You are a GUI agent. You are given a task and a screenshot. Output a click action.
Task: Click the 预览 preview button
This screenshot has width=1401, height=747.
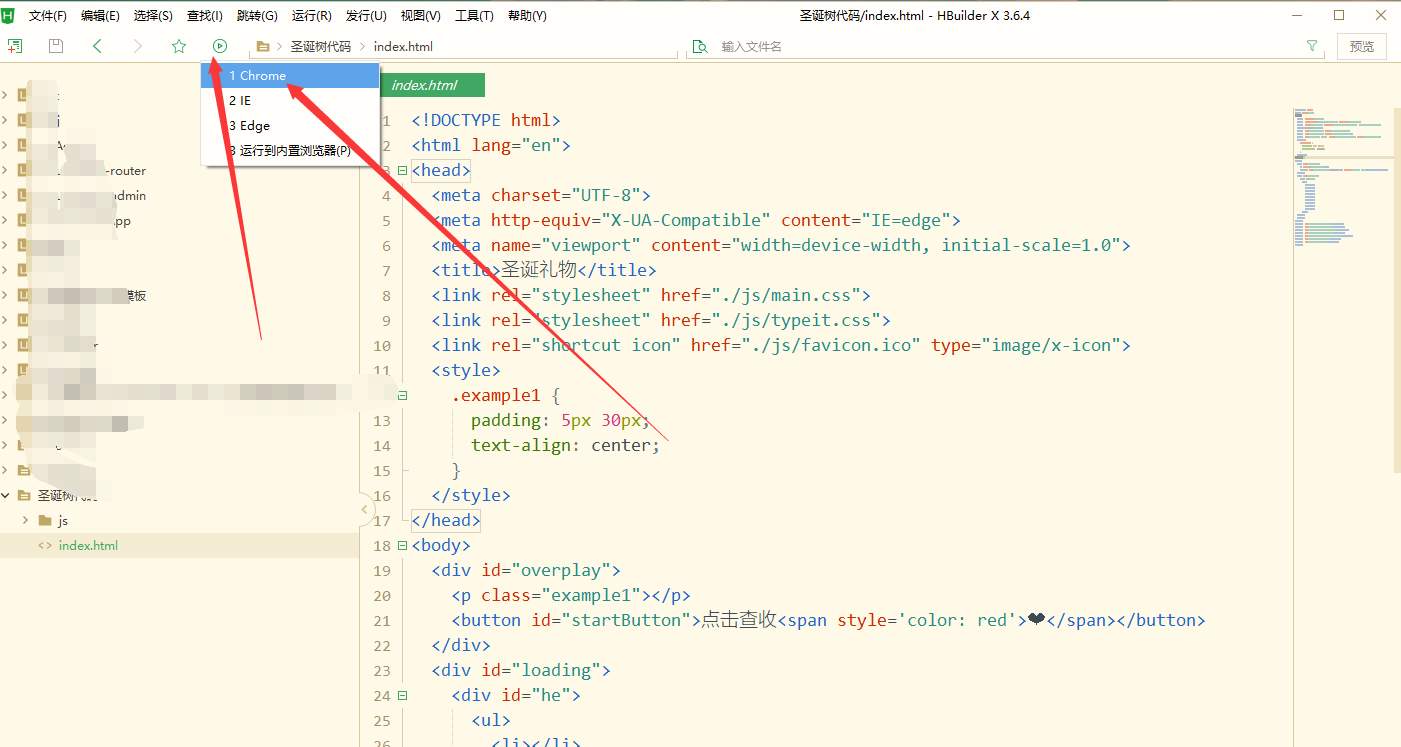(x=1362, y=46)
